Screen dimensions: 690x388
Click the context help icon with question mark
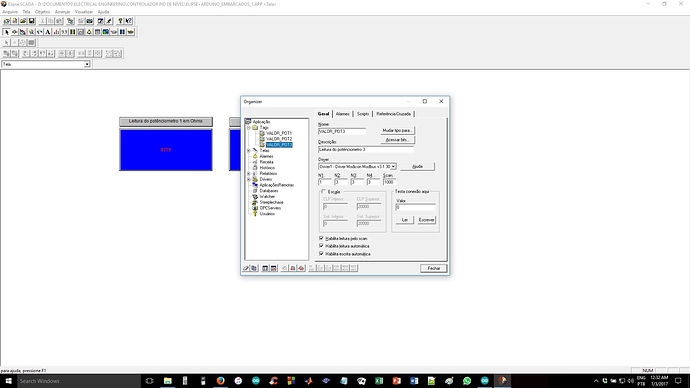[128, 21]
